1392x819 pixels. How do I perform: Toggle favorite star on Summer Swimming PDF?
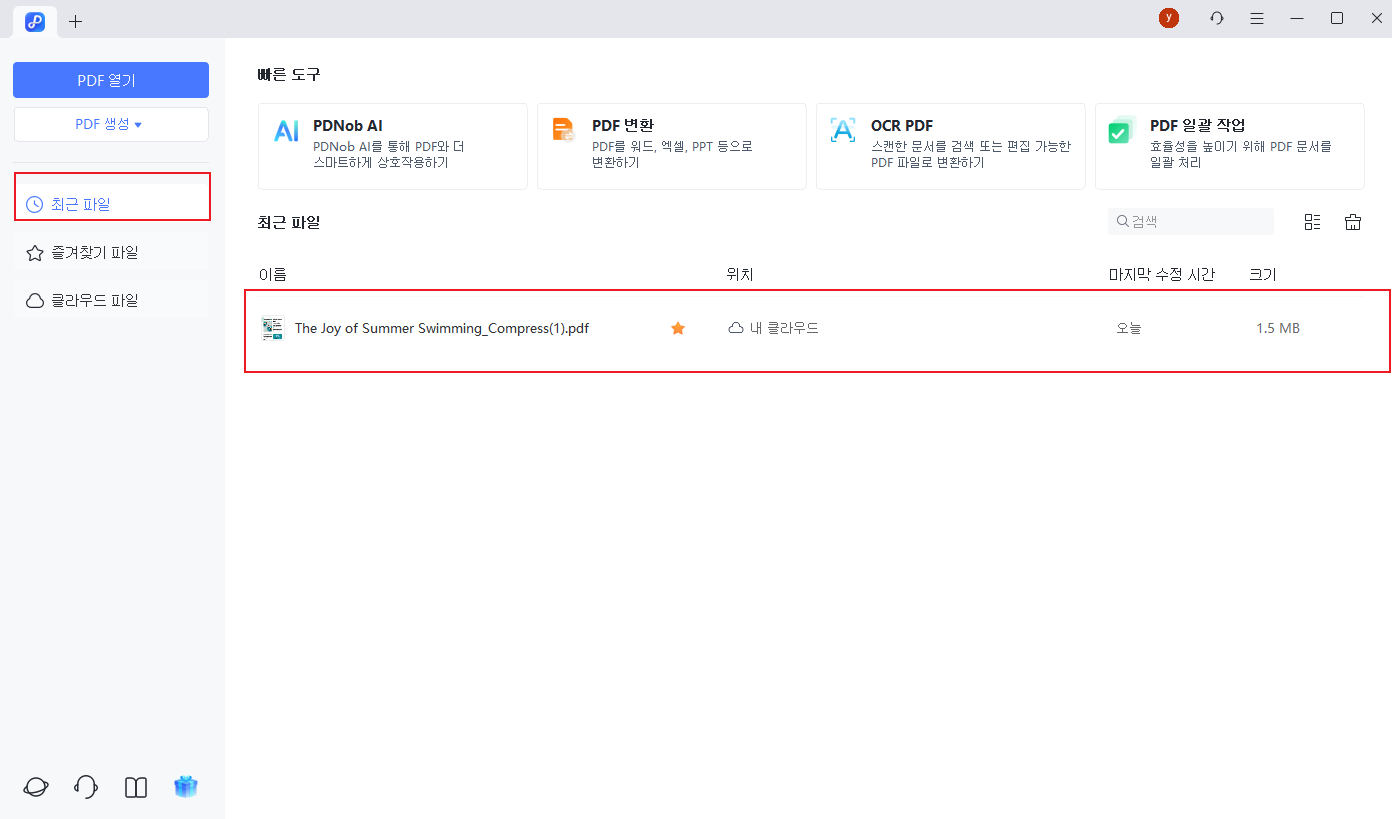(x=678, y=328)
